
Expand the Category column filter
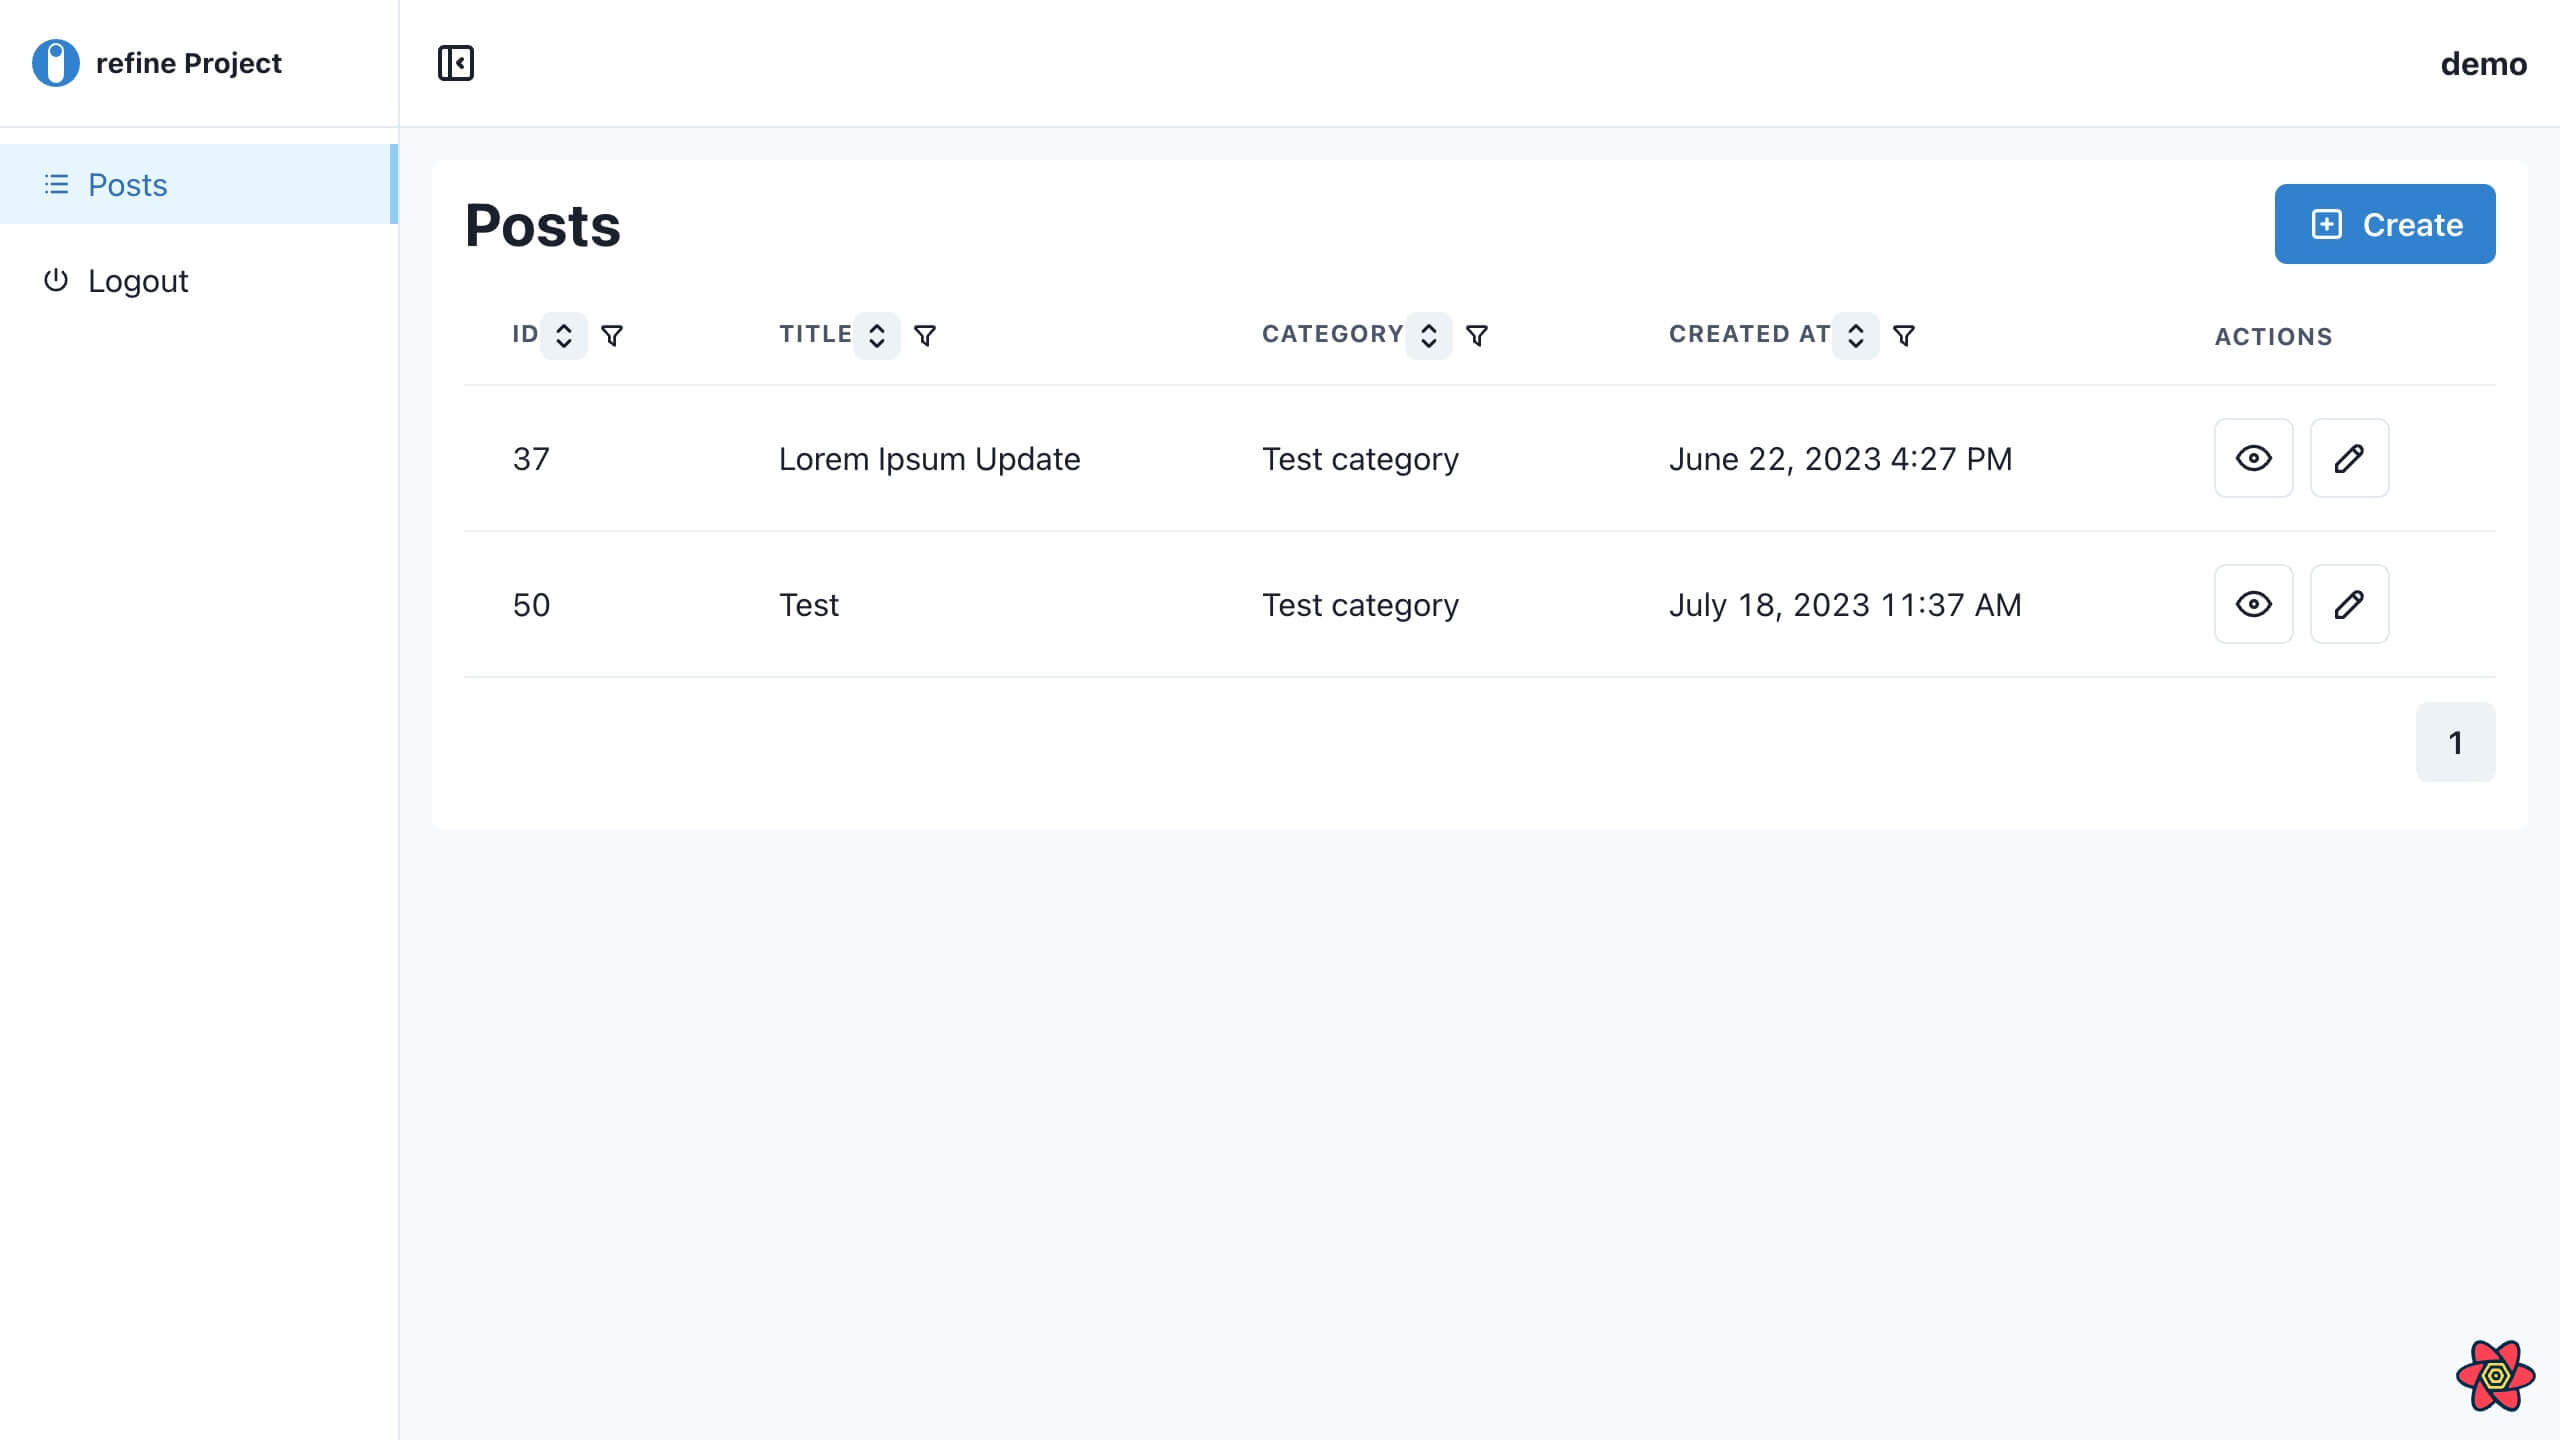tap(1477, 334)
